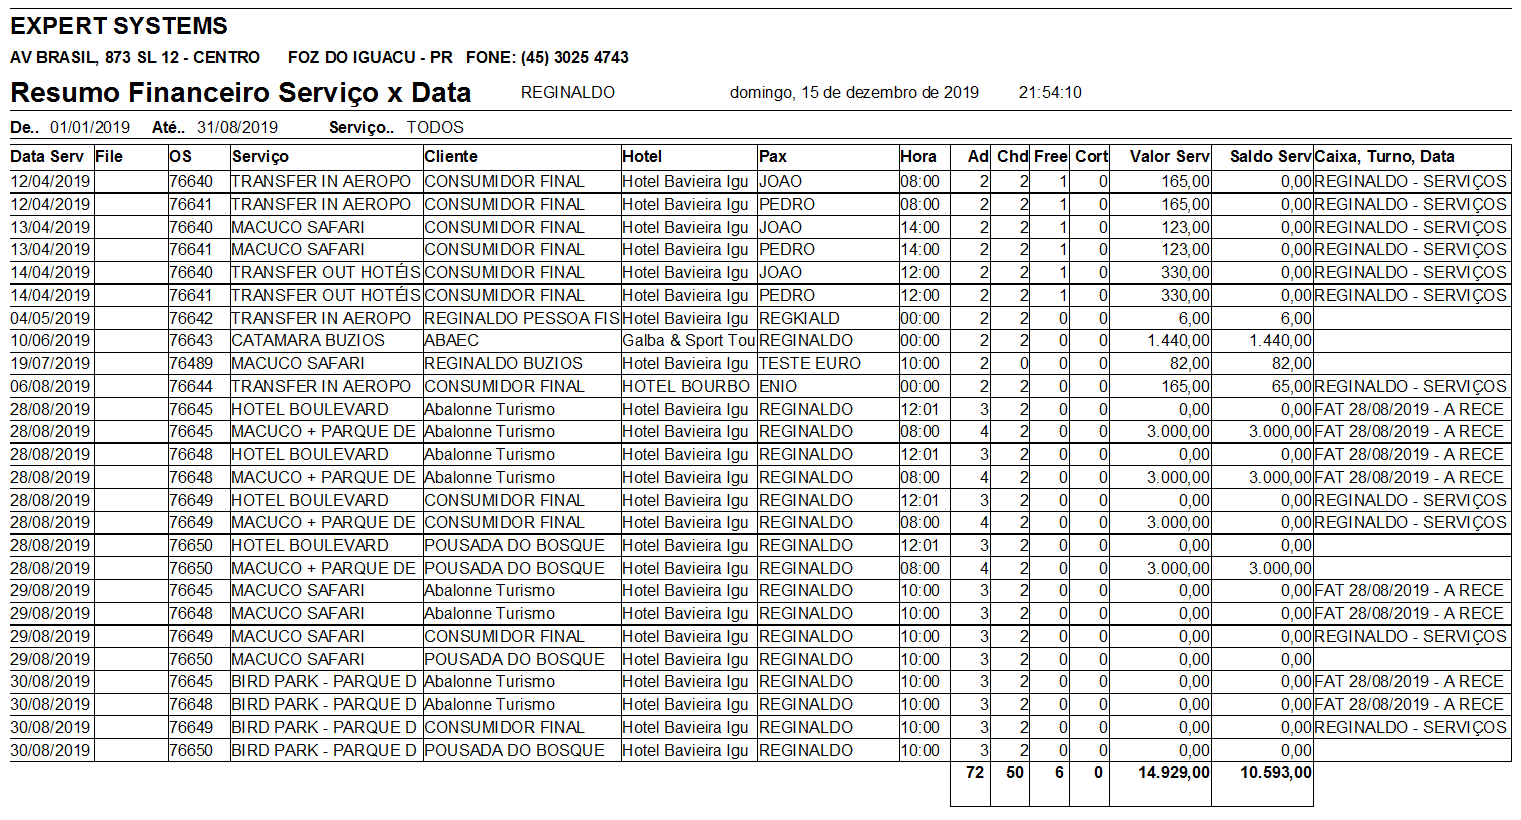
Task: Click the Cliente column header
Action: (x=451, y=157)
